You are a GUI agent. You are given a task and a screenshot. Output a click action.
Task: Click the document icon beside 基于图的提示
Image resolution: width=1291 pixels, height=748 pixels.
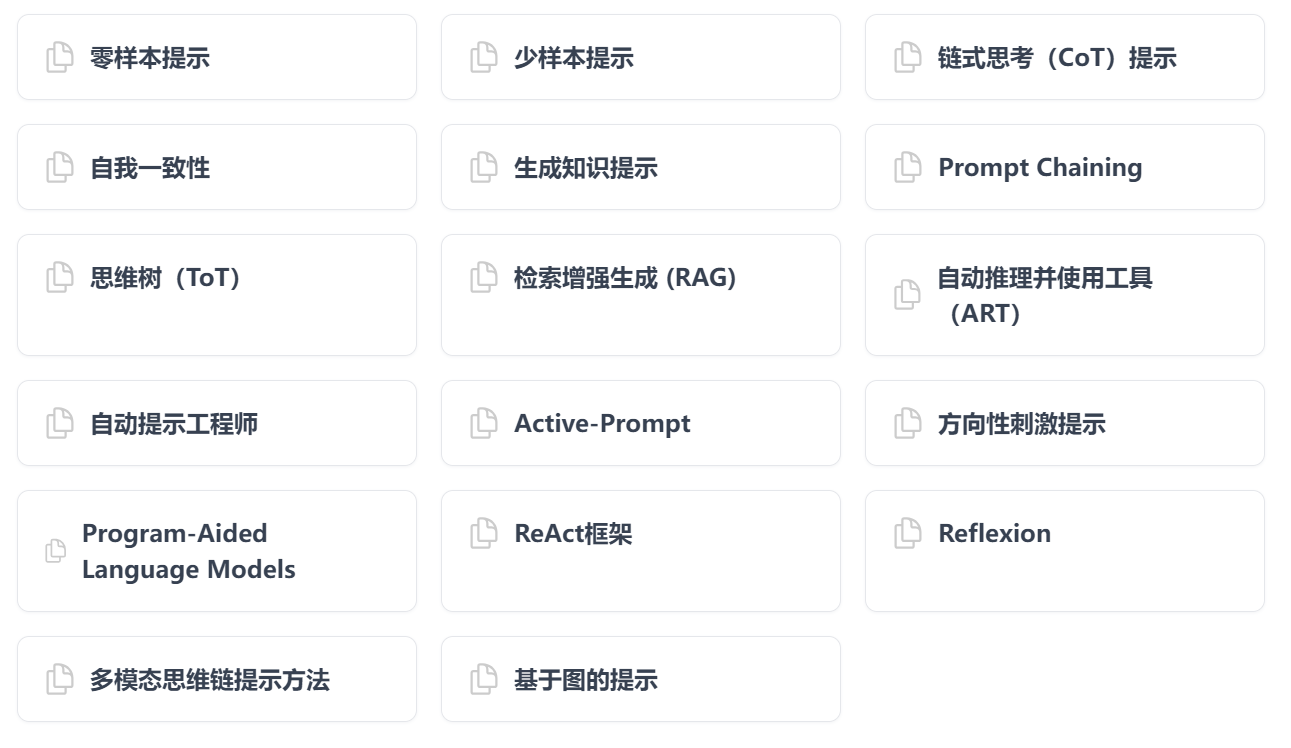tap(484, 679)
